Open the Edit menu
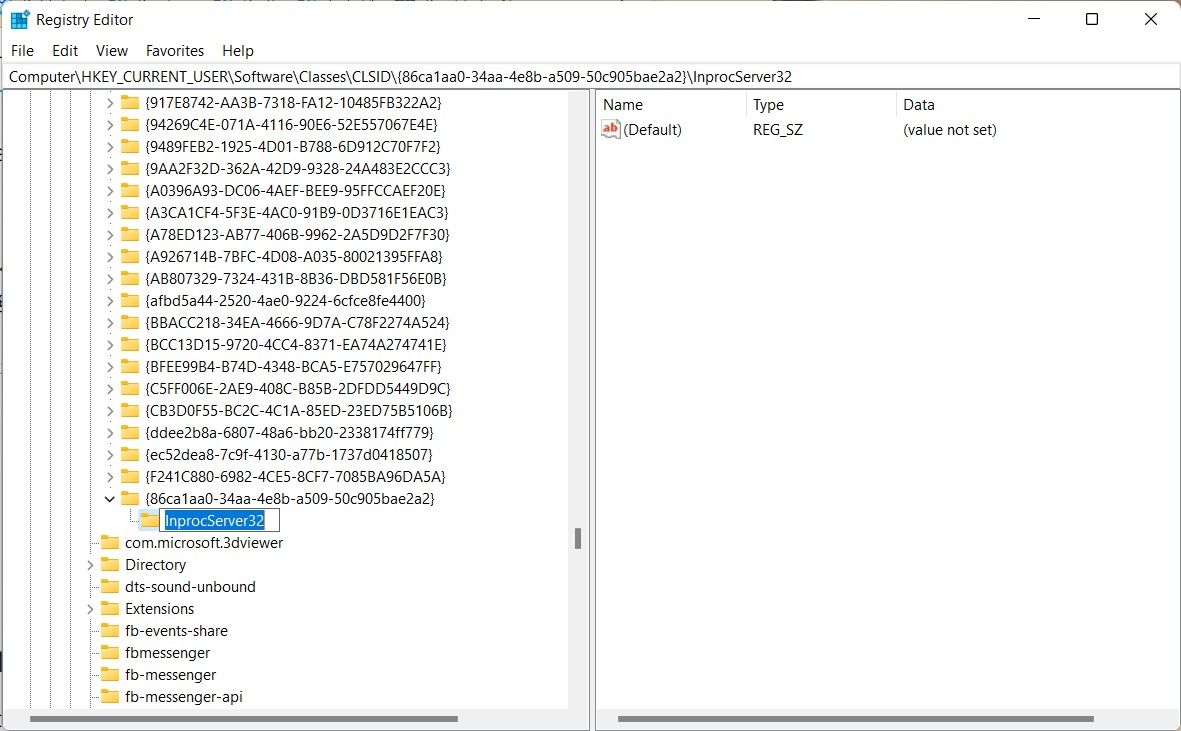The width and height of the screenshot is (1181, 731). 64,50
